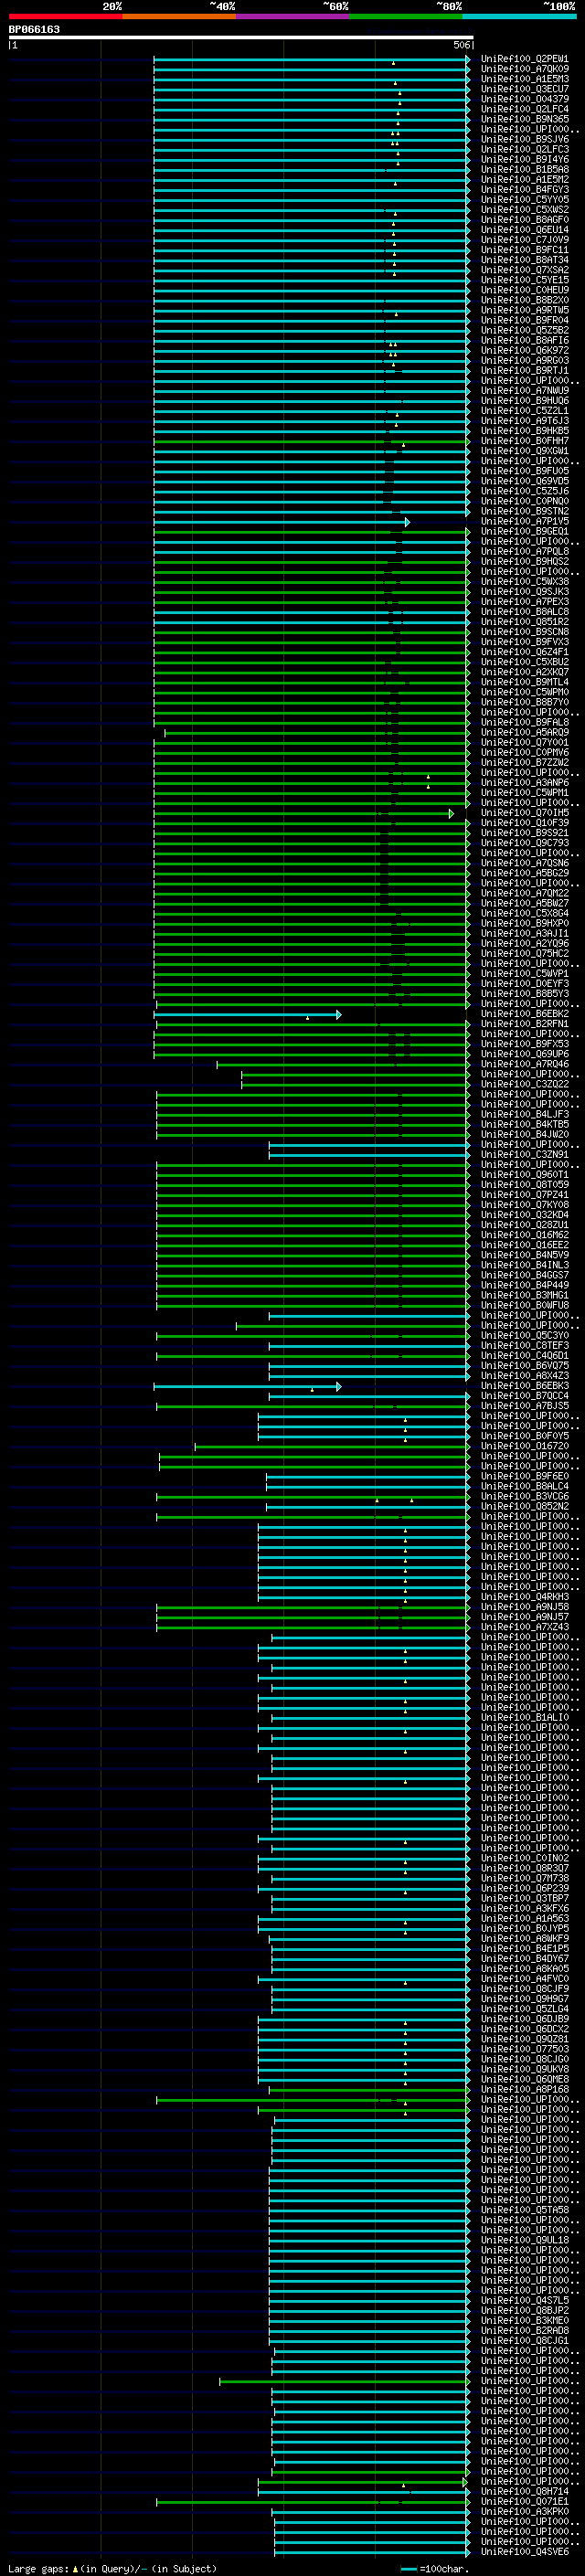Screen dimensions: 585x2576
Task: Select the UniRef100_Q6DJB9 label
Action: [524, 2019]
